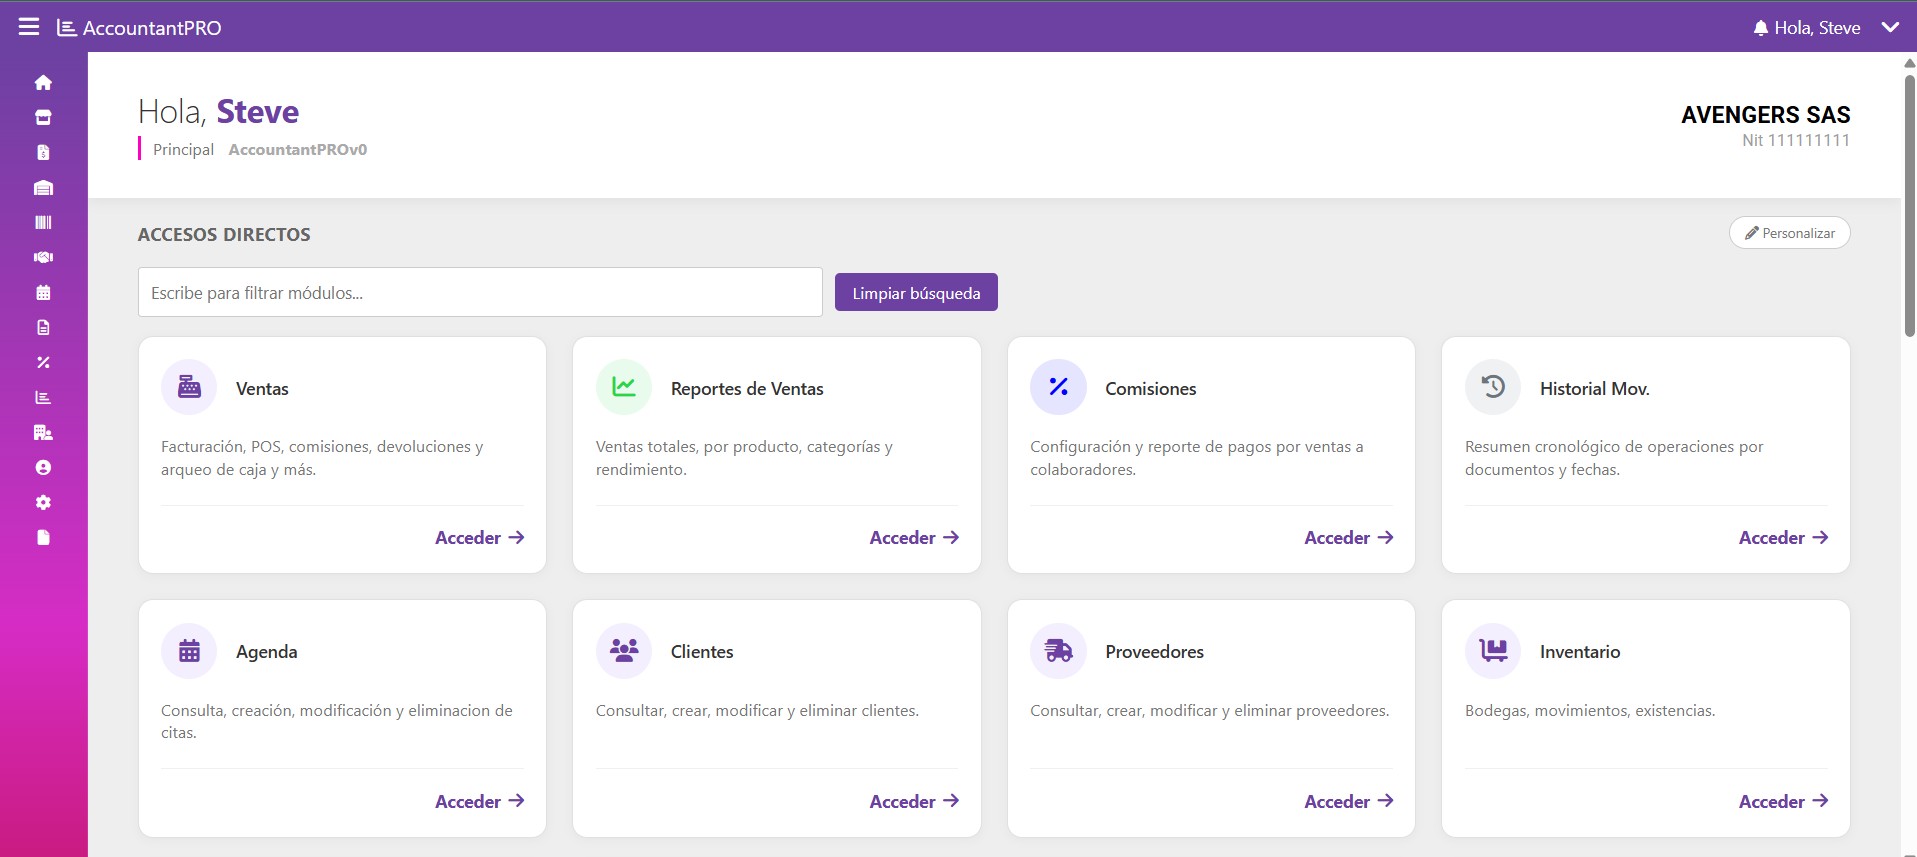
Task: Click the notification bell icon
Action: [1761, 28]
